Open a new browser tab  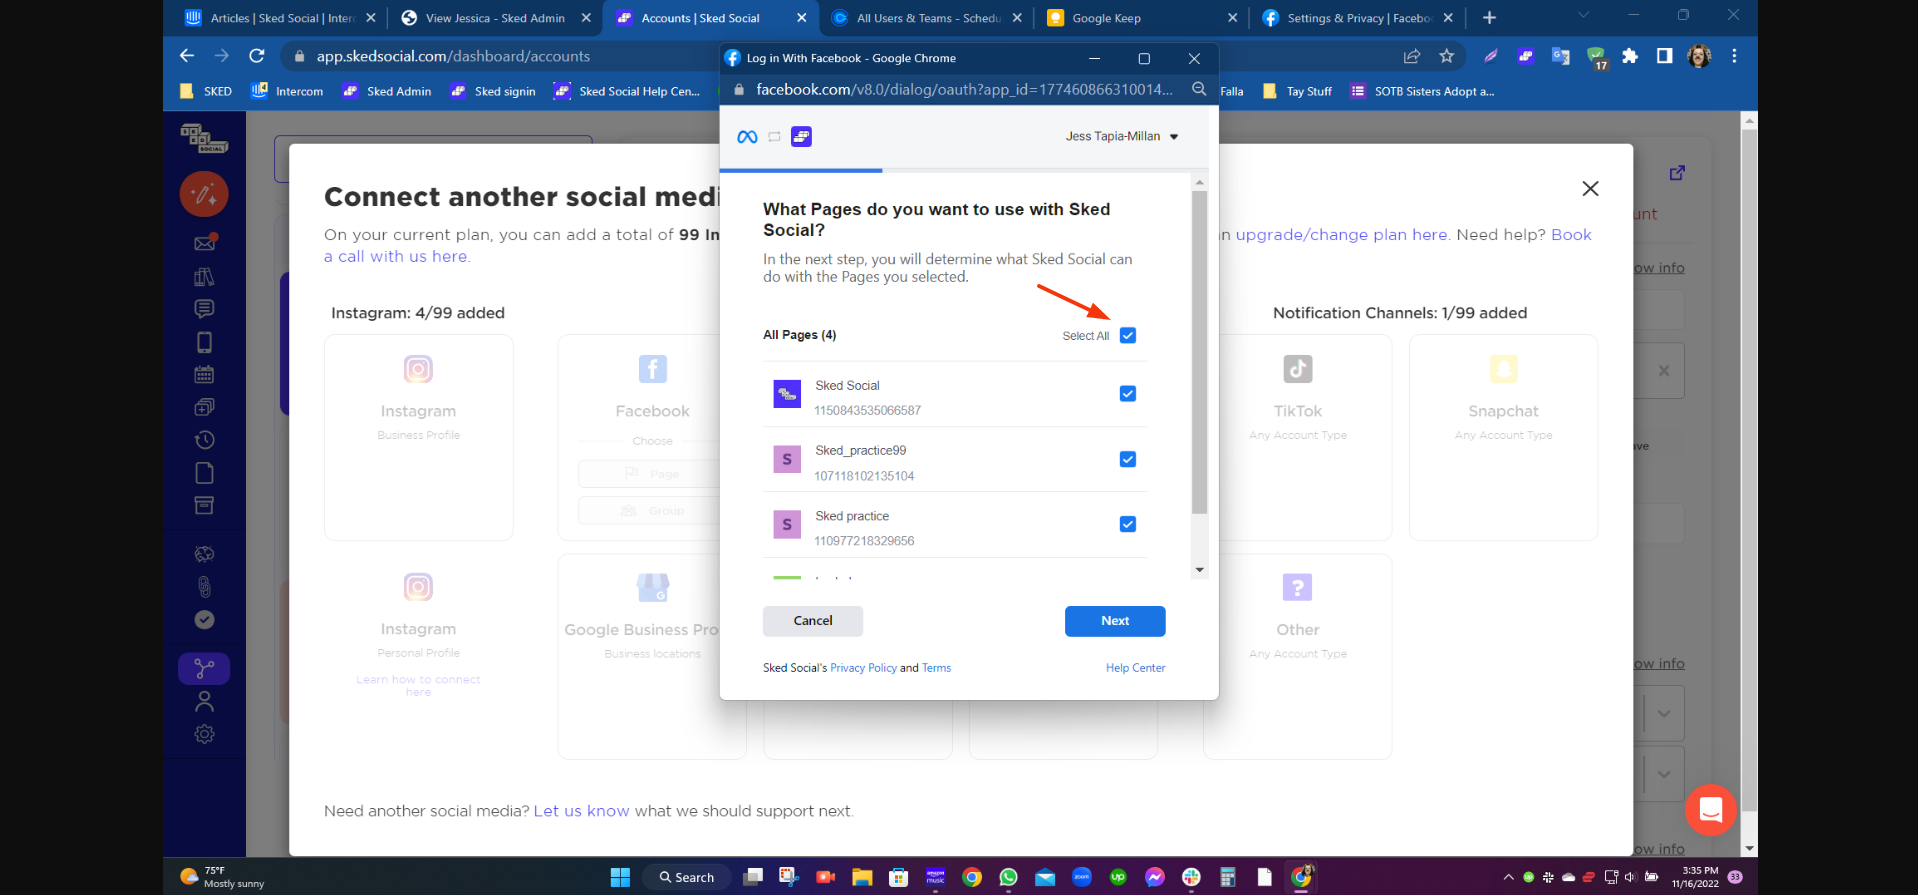1489,18
